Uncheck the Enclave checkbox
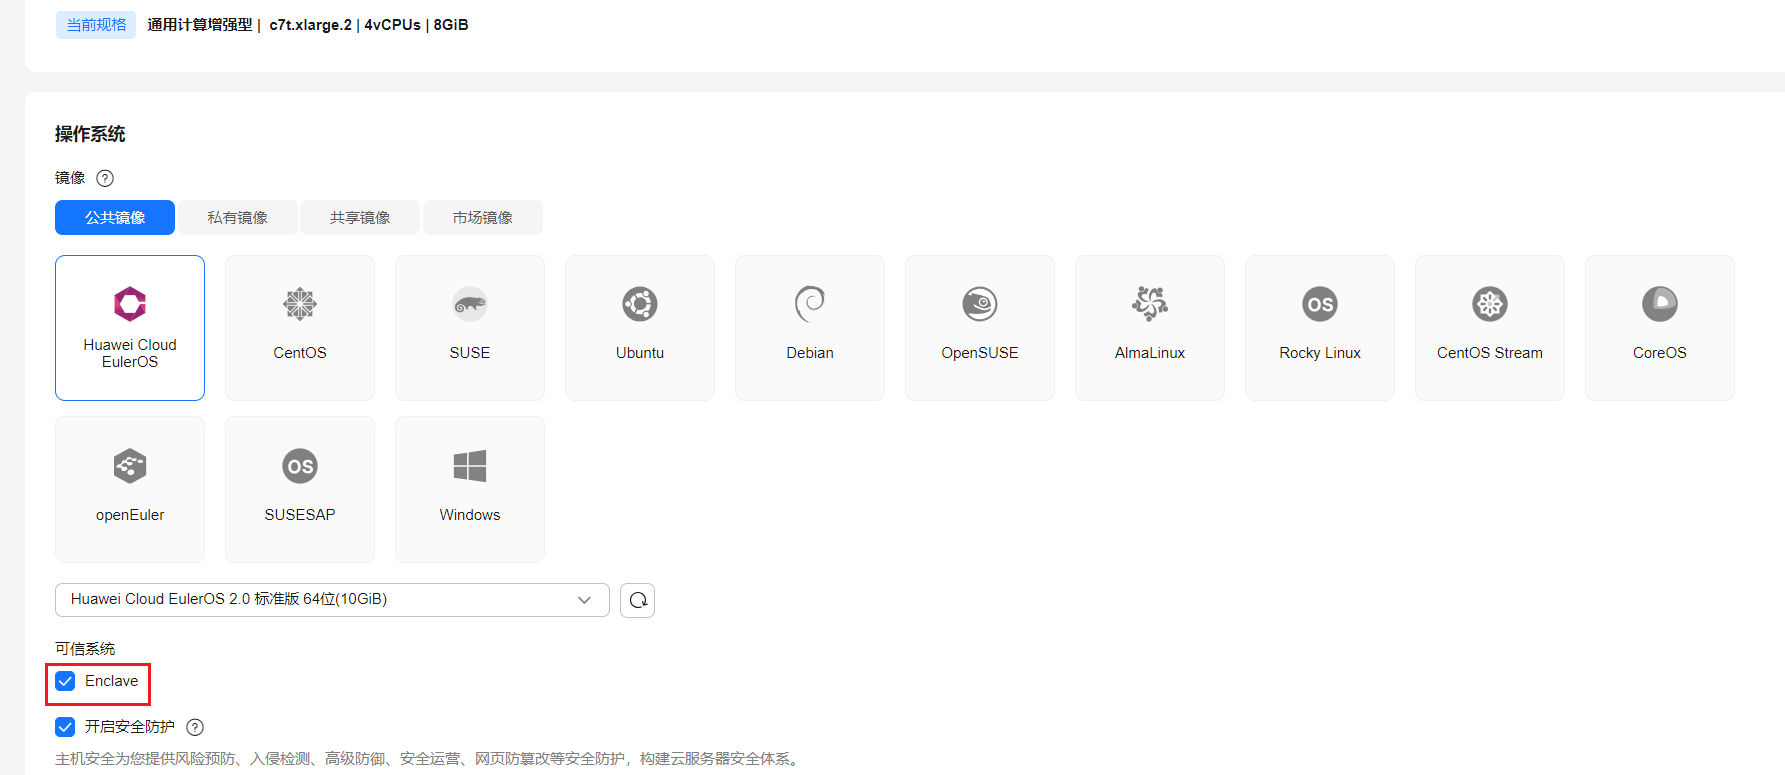This screenshot has width=1785, height=775. point(65,681)
